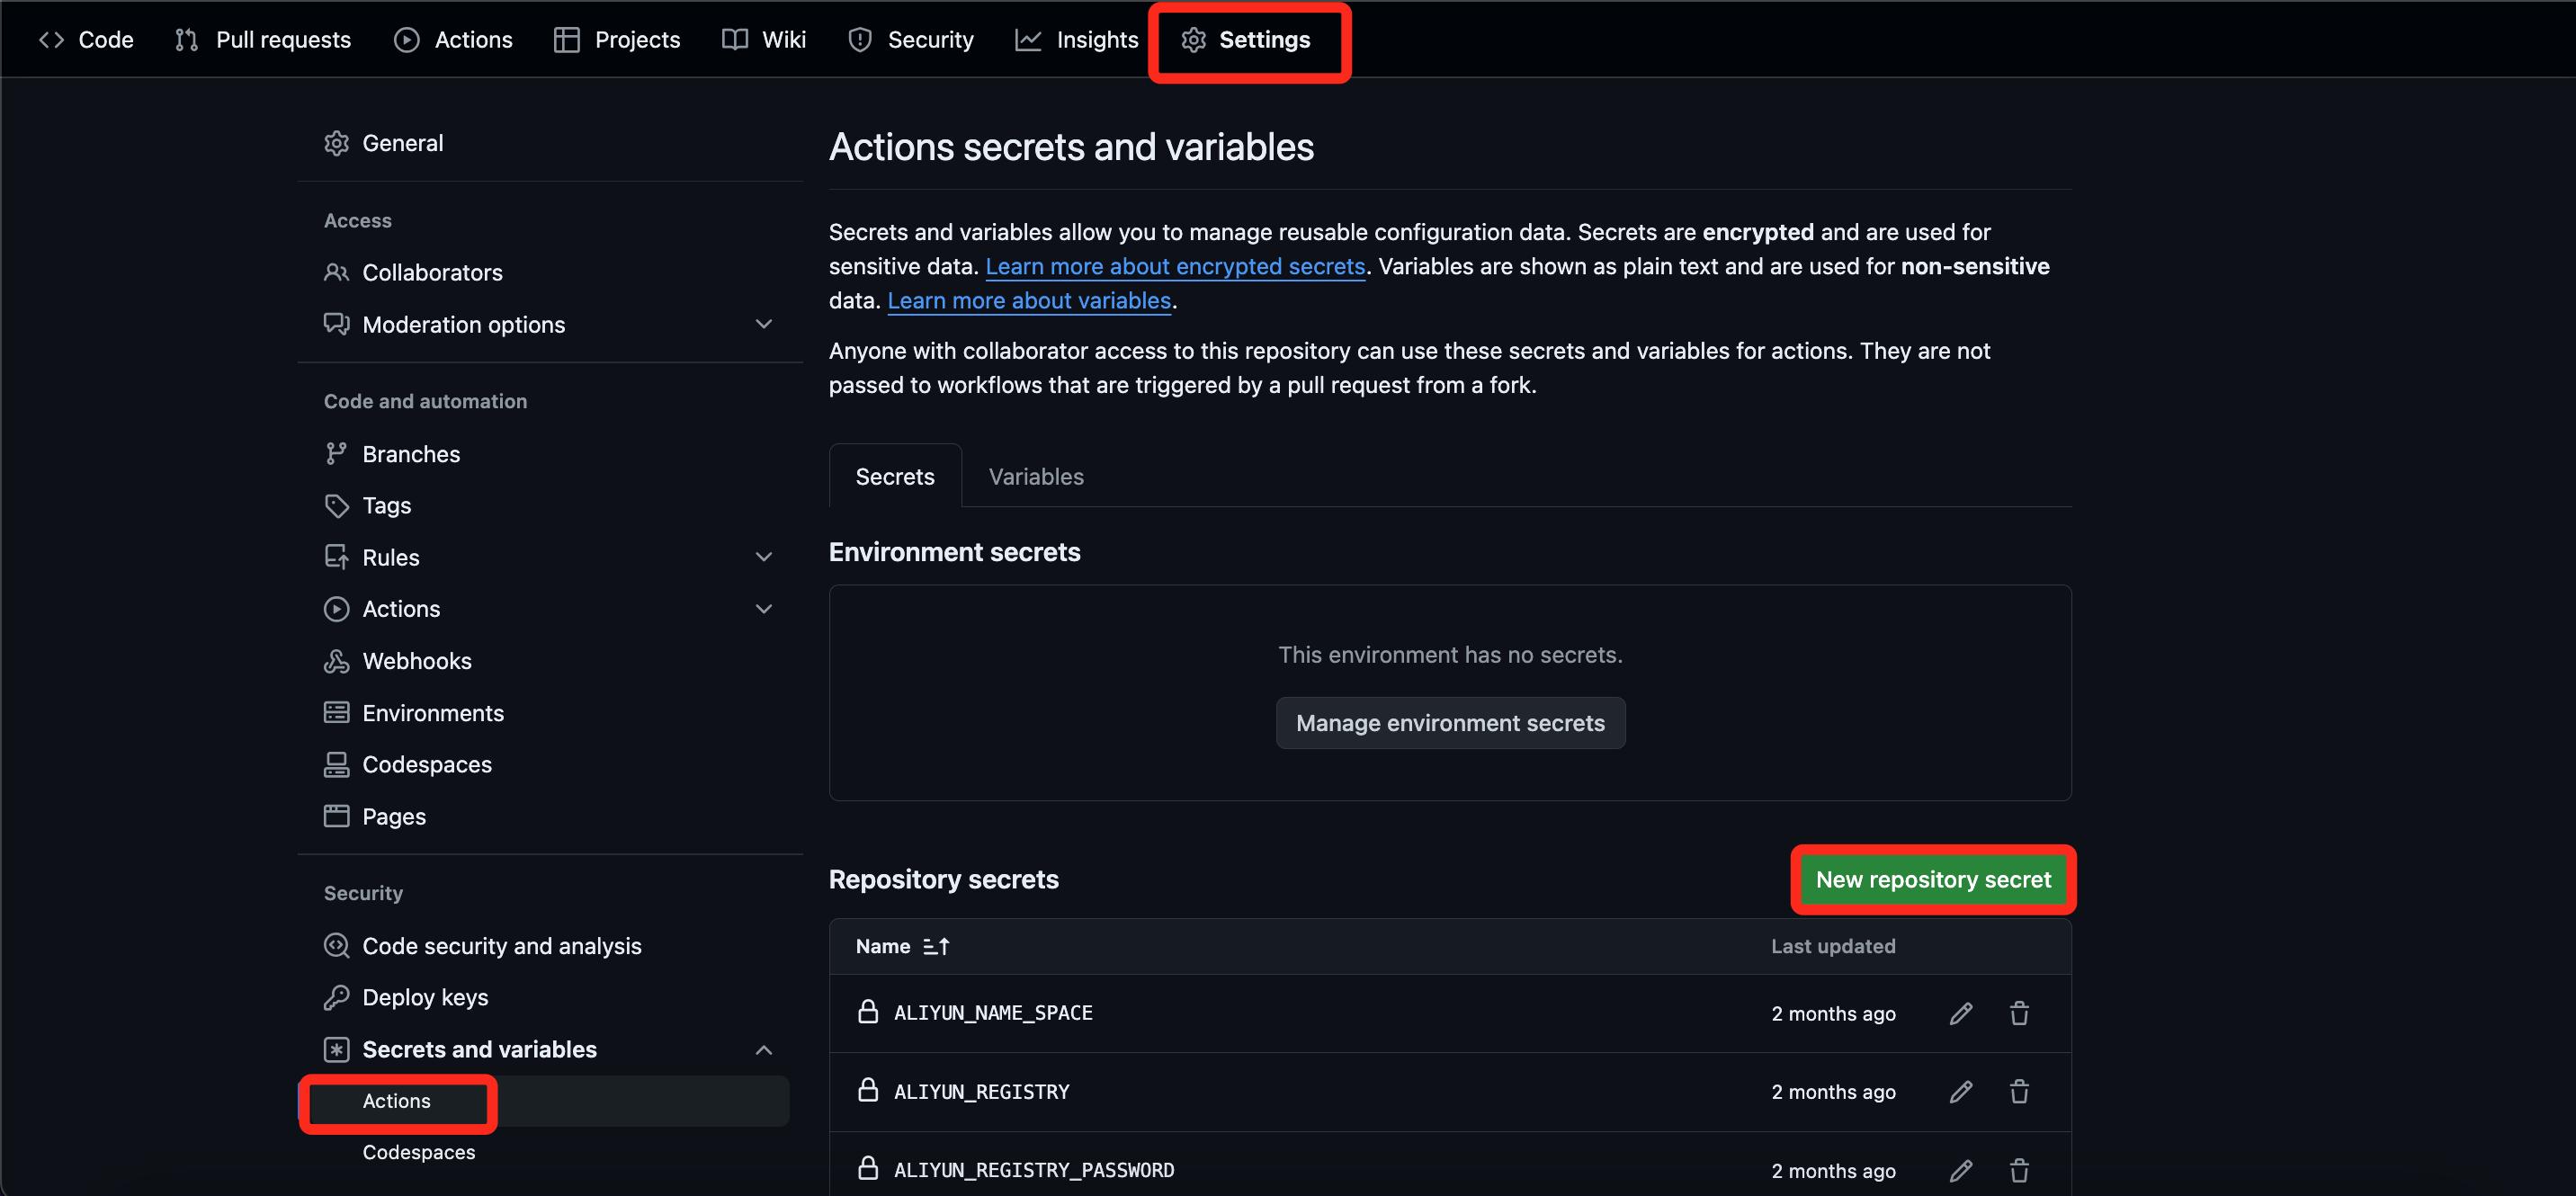The width and height of the screenshot is (2576, 1196).
Task: Delete the ALIYUN_REGISTRY secret with the trash icon
Action: (x=2019, y=1091)
